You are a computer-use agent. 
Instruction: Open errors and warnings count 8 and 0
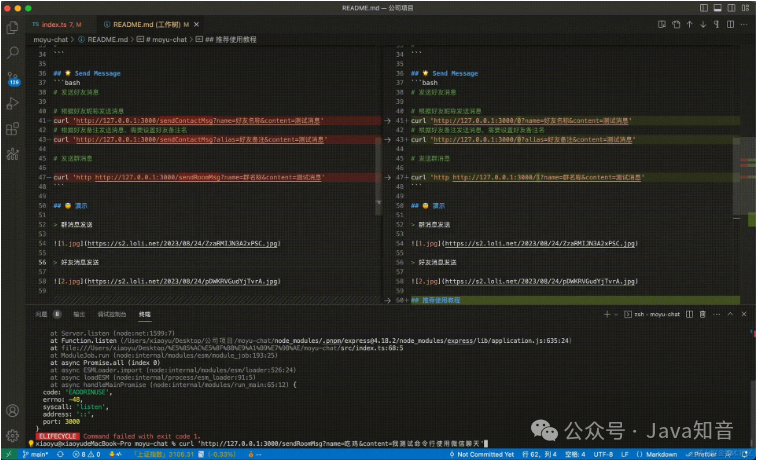87,455
